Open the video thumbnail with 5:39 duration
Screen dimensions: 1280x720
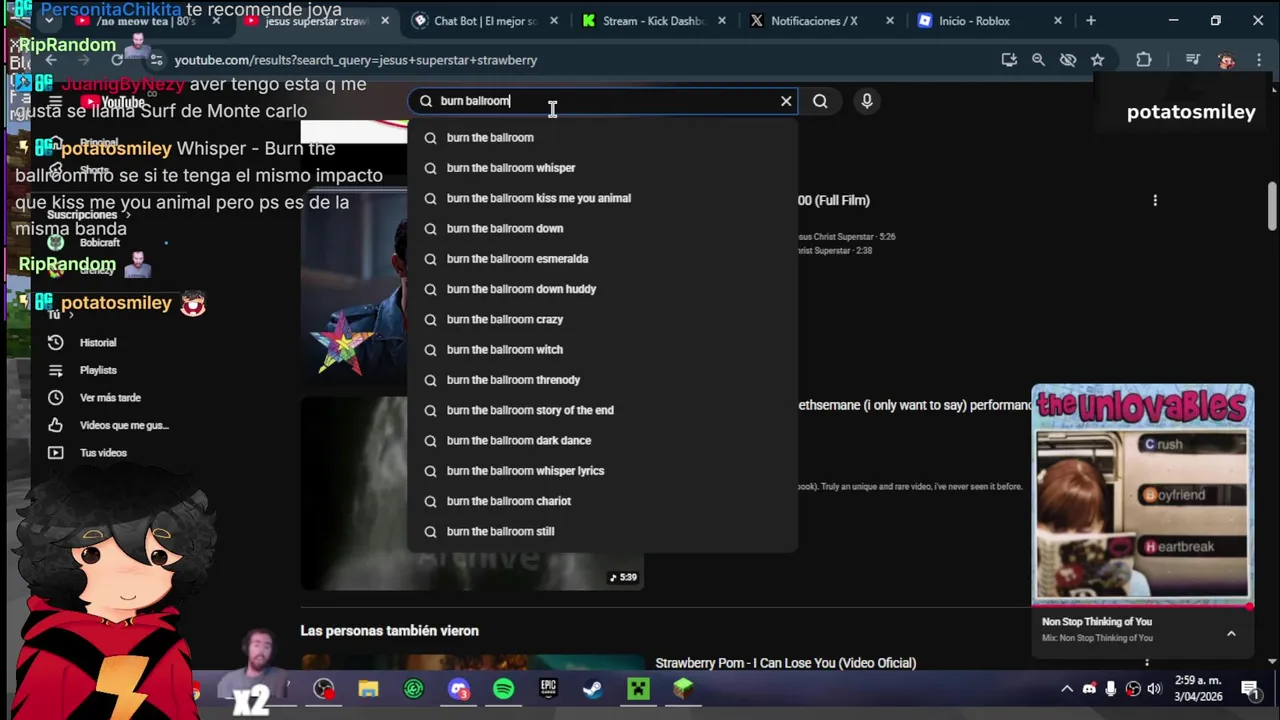472,494
